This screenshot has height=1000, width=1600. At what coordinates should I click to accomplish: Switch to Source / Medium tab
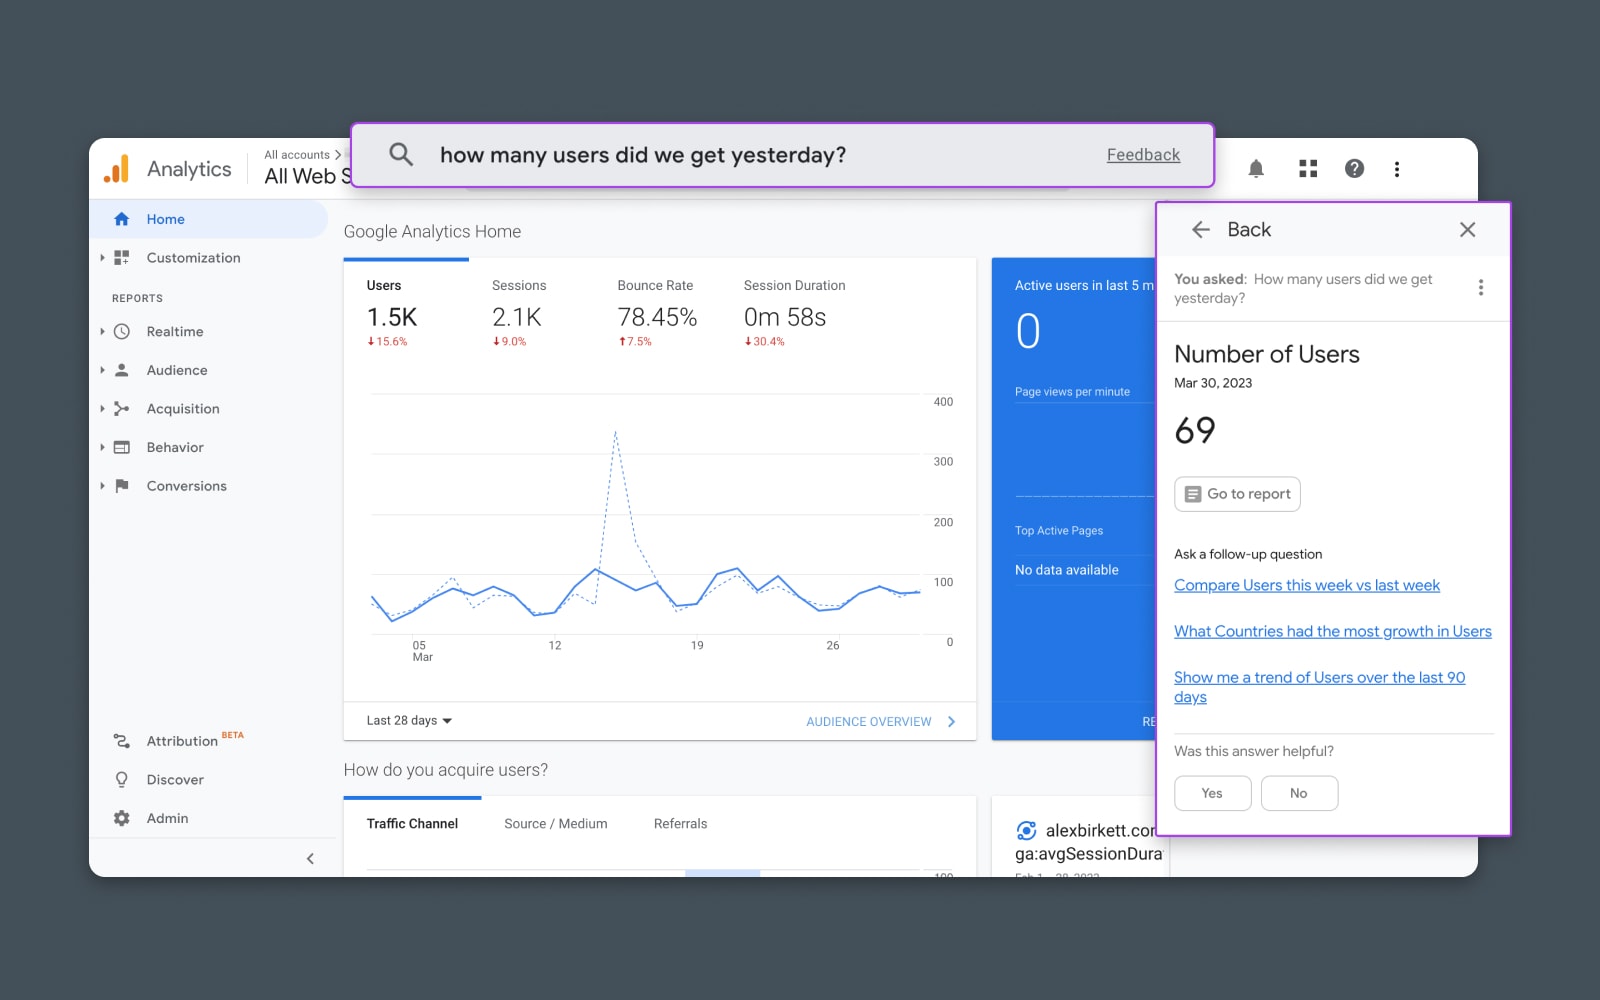556,824
